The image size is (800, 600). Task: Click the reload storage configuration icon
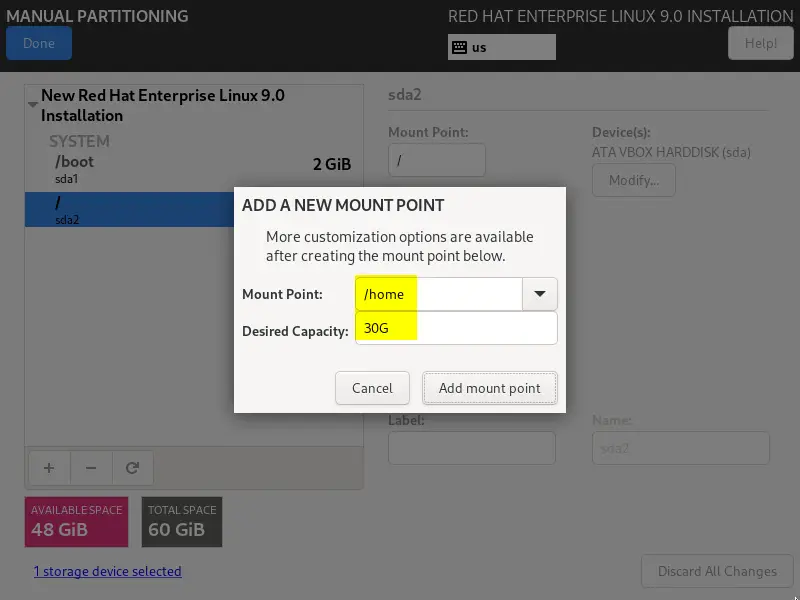(x=133, y=468)
